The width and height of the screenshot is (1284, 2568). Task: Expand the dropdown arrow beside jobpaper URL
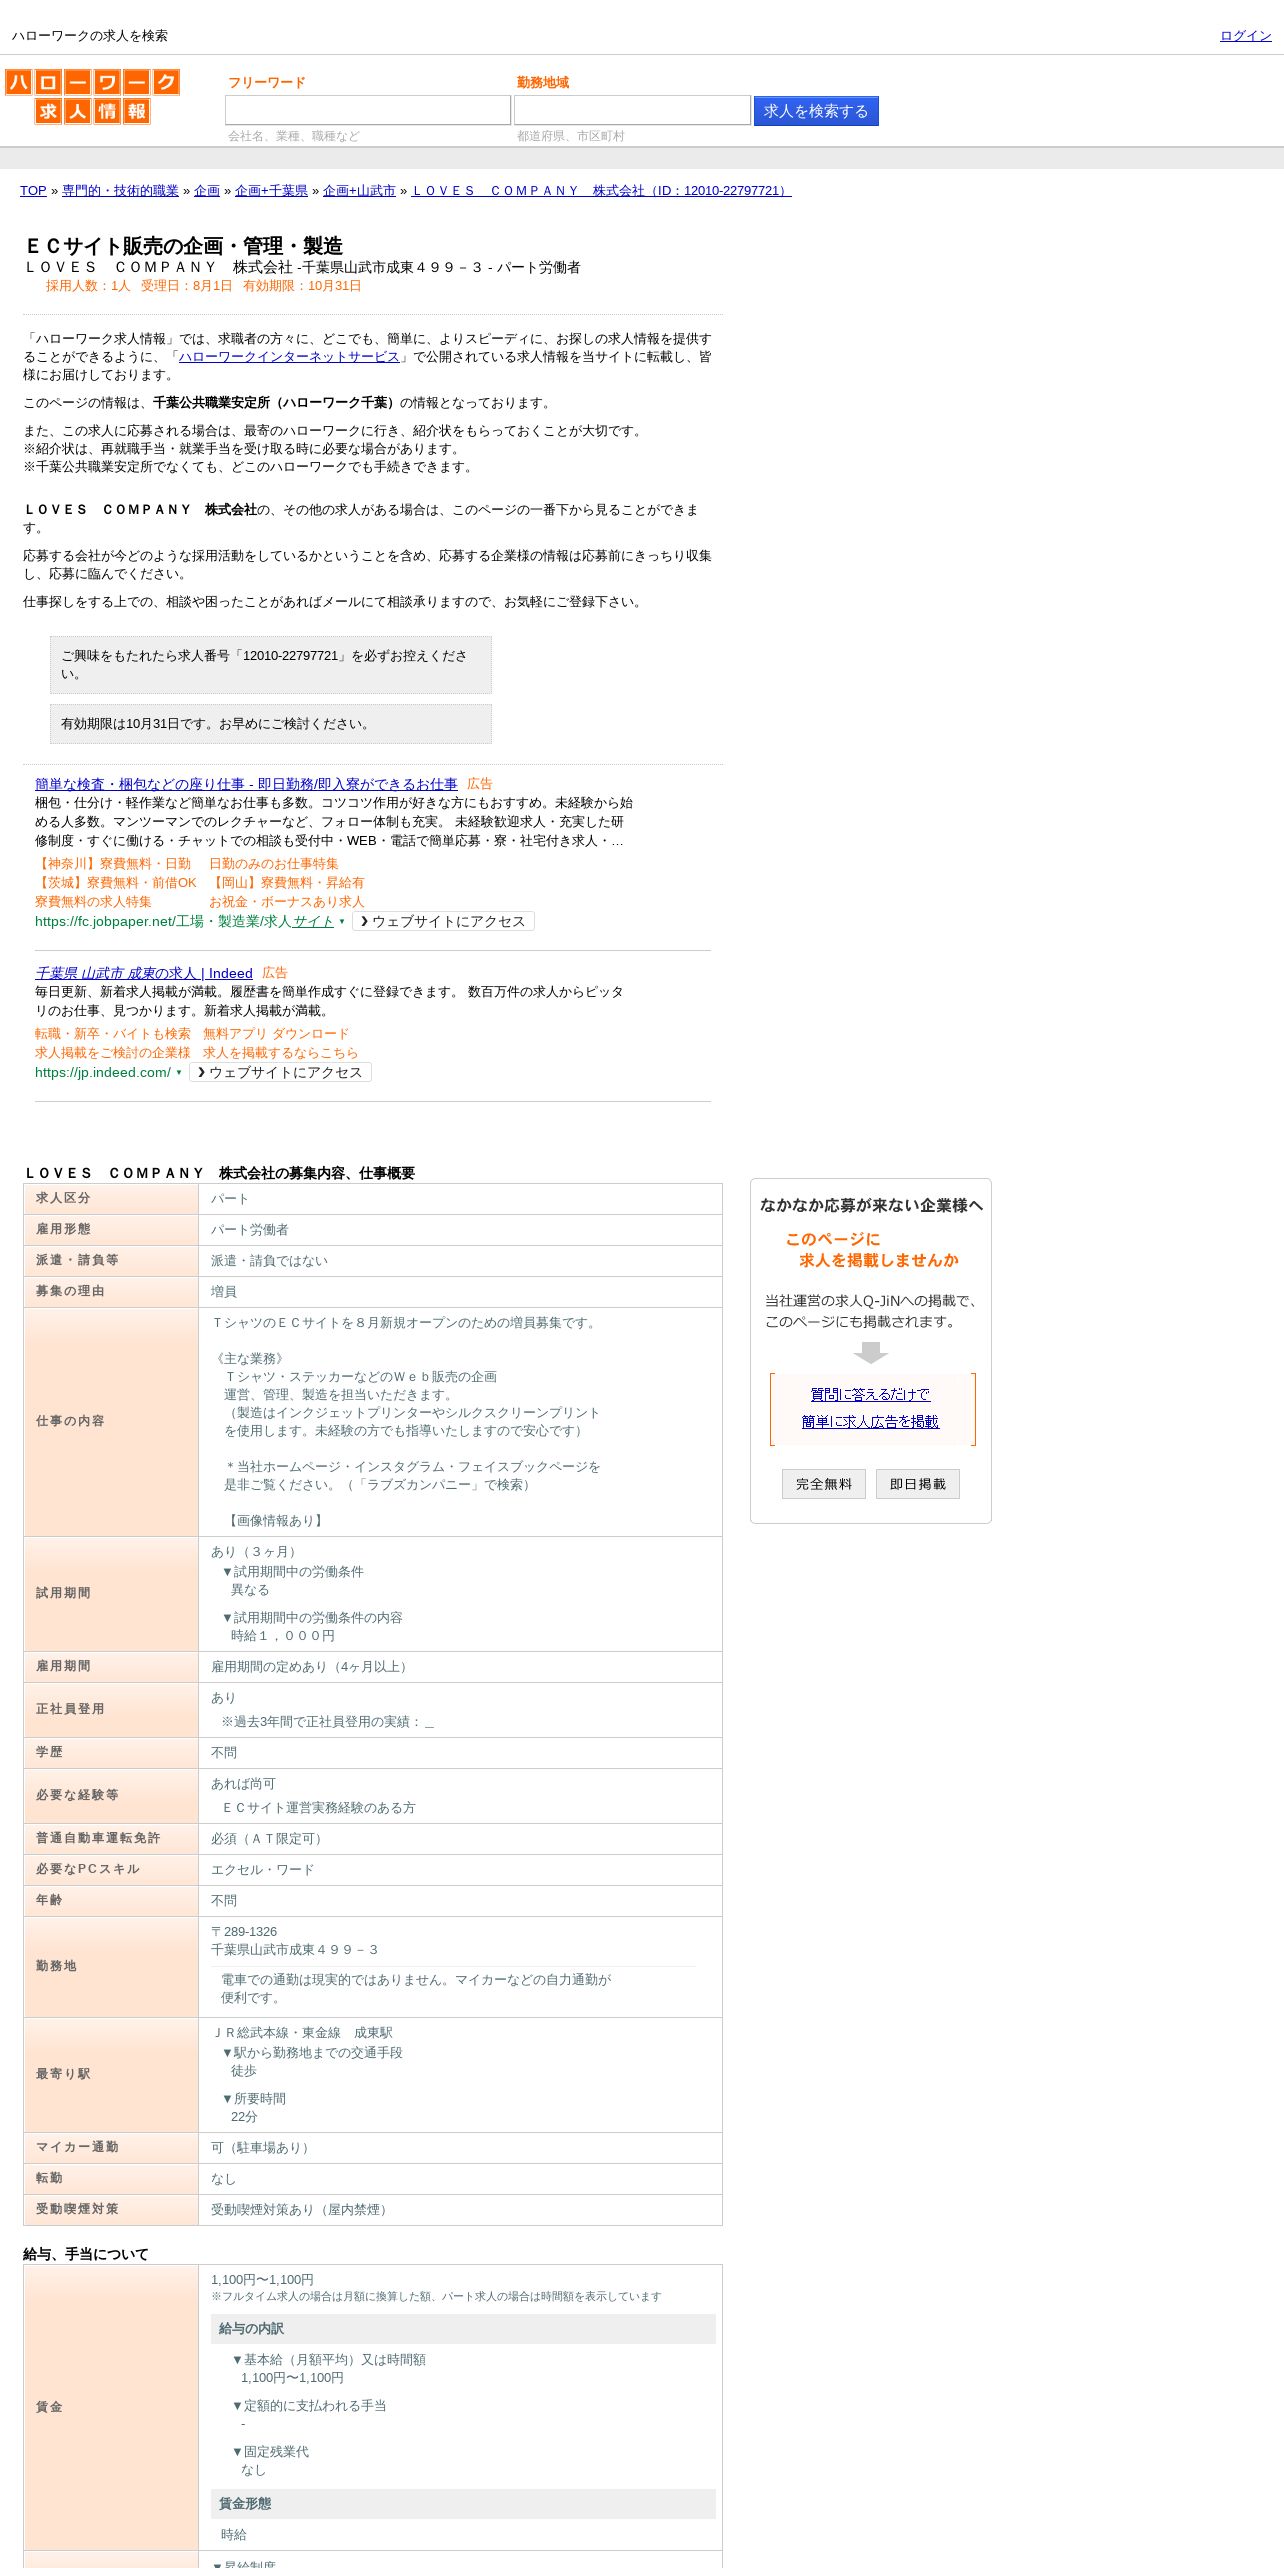point(342,922)
